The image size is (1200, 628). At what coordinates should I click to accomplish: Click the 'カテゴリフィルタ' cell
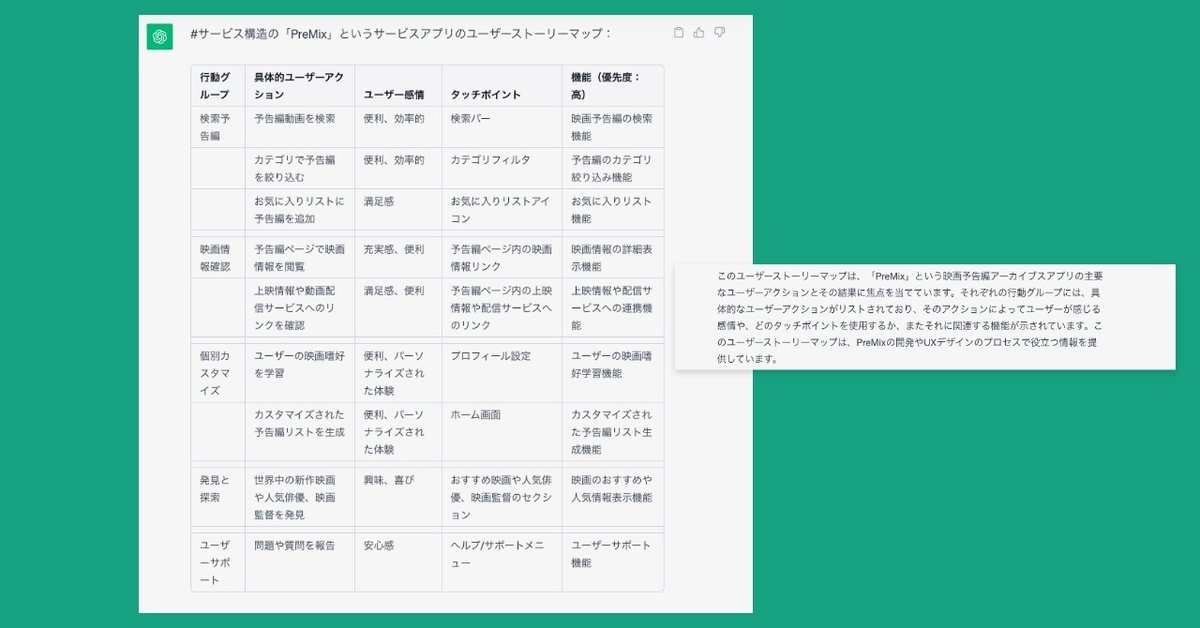click(x=502, y=168)
